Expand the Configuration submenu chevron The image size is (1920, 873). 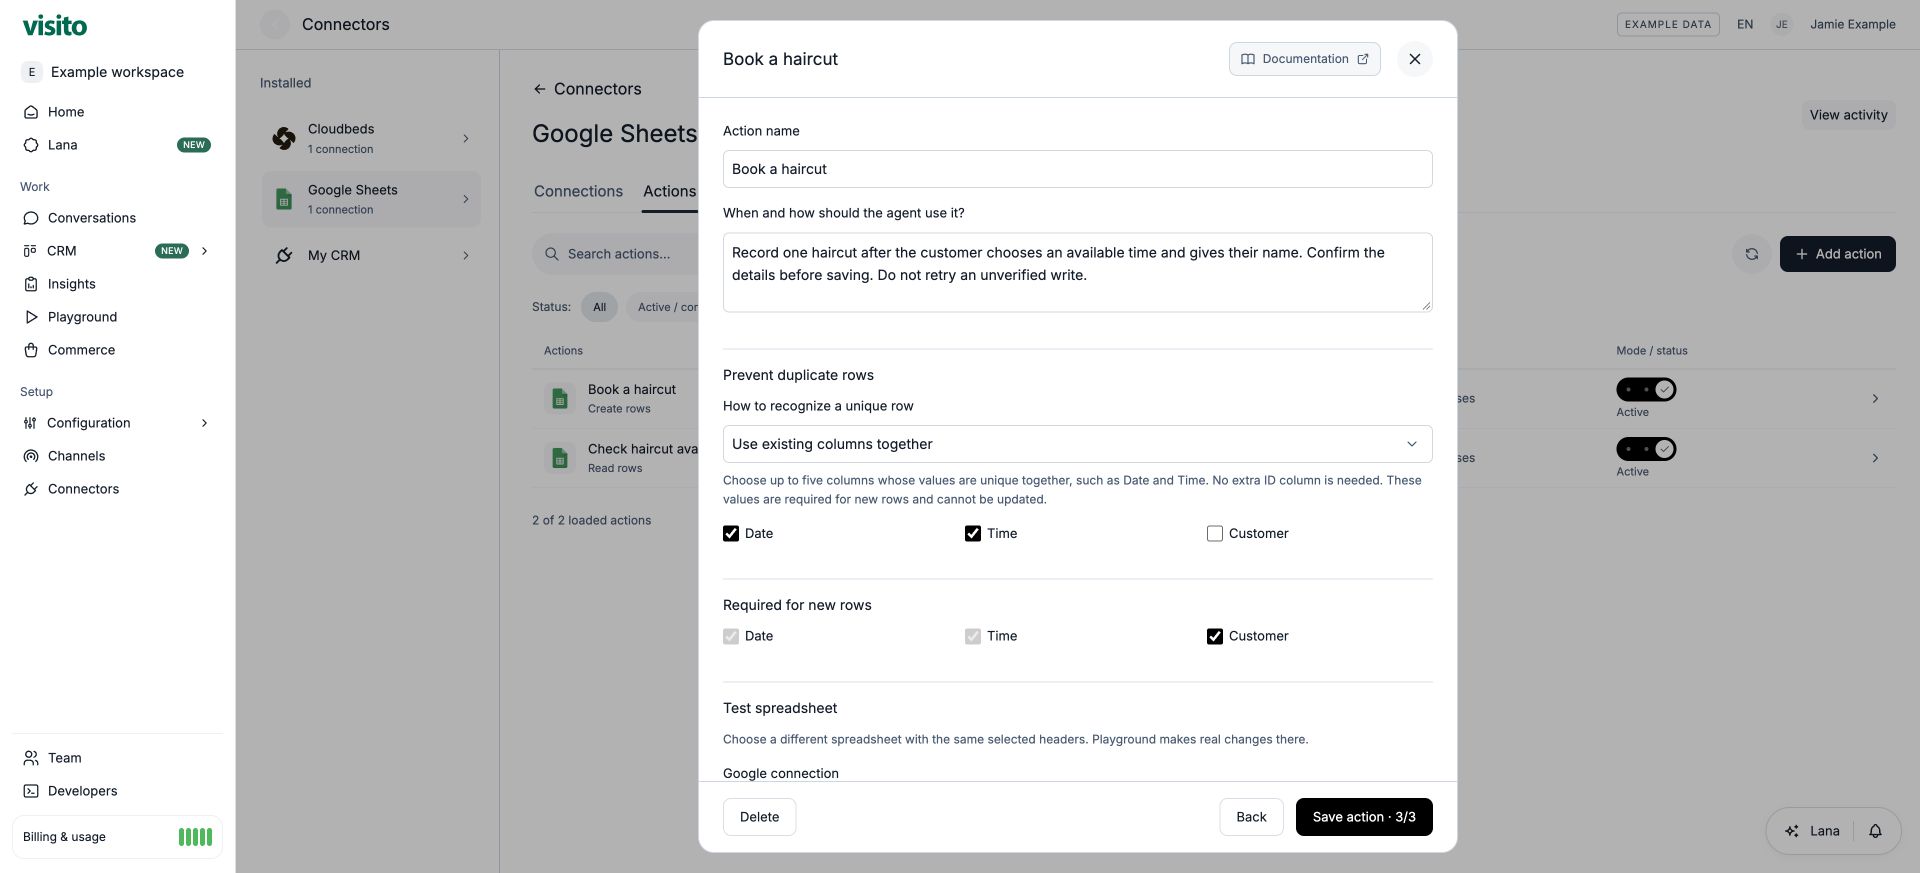[205, 423]
